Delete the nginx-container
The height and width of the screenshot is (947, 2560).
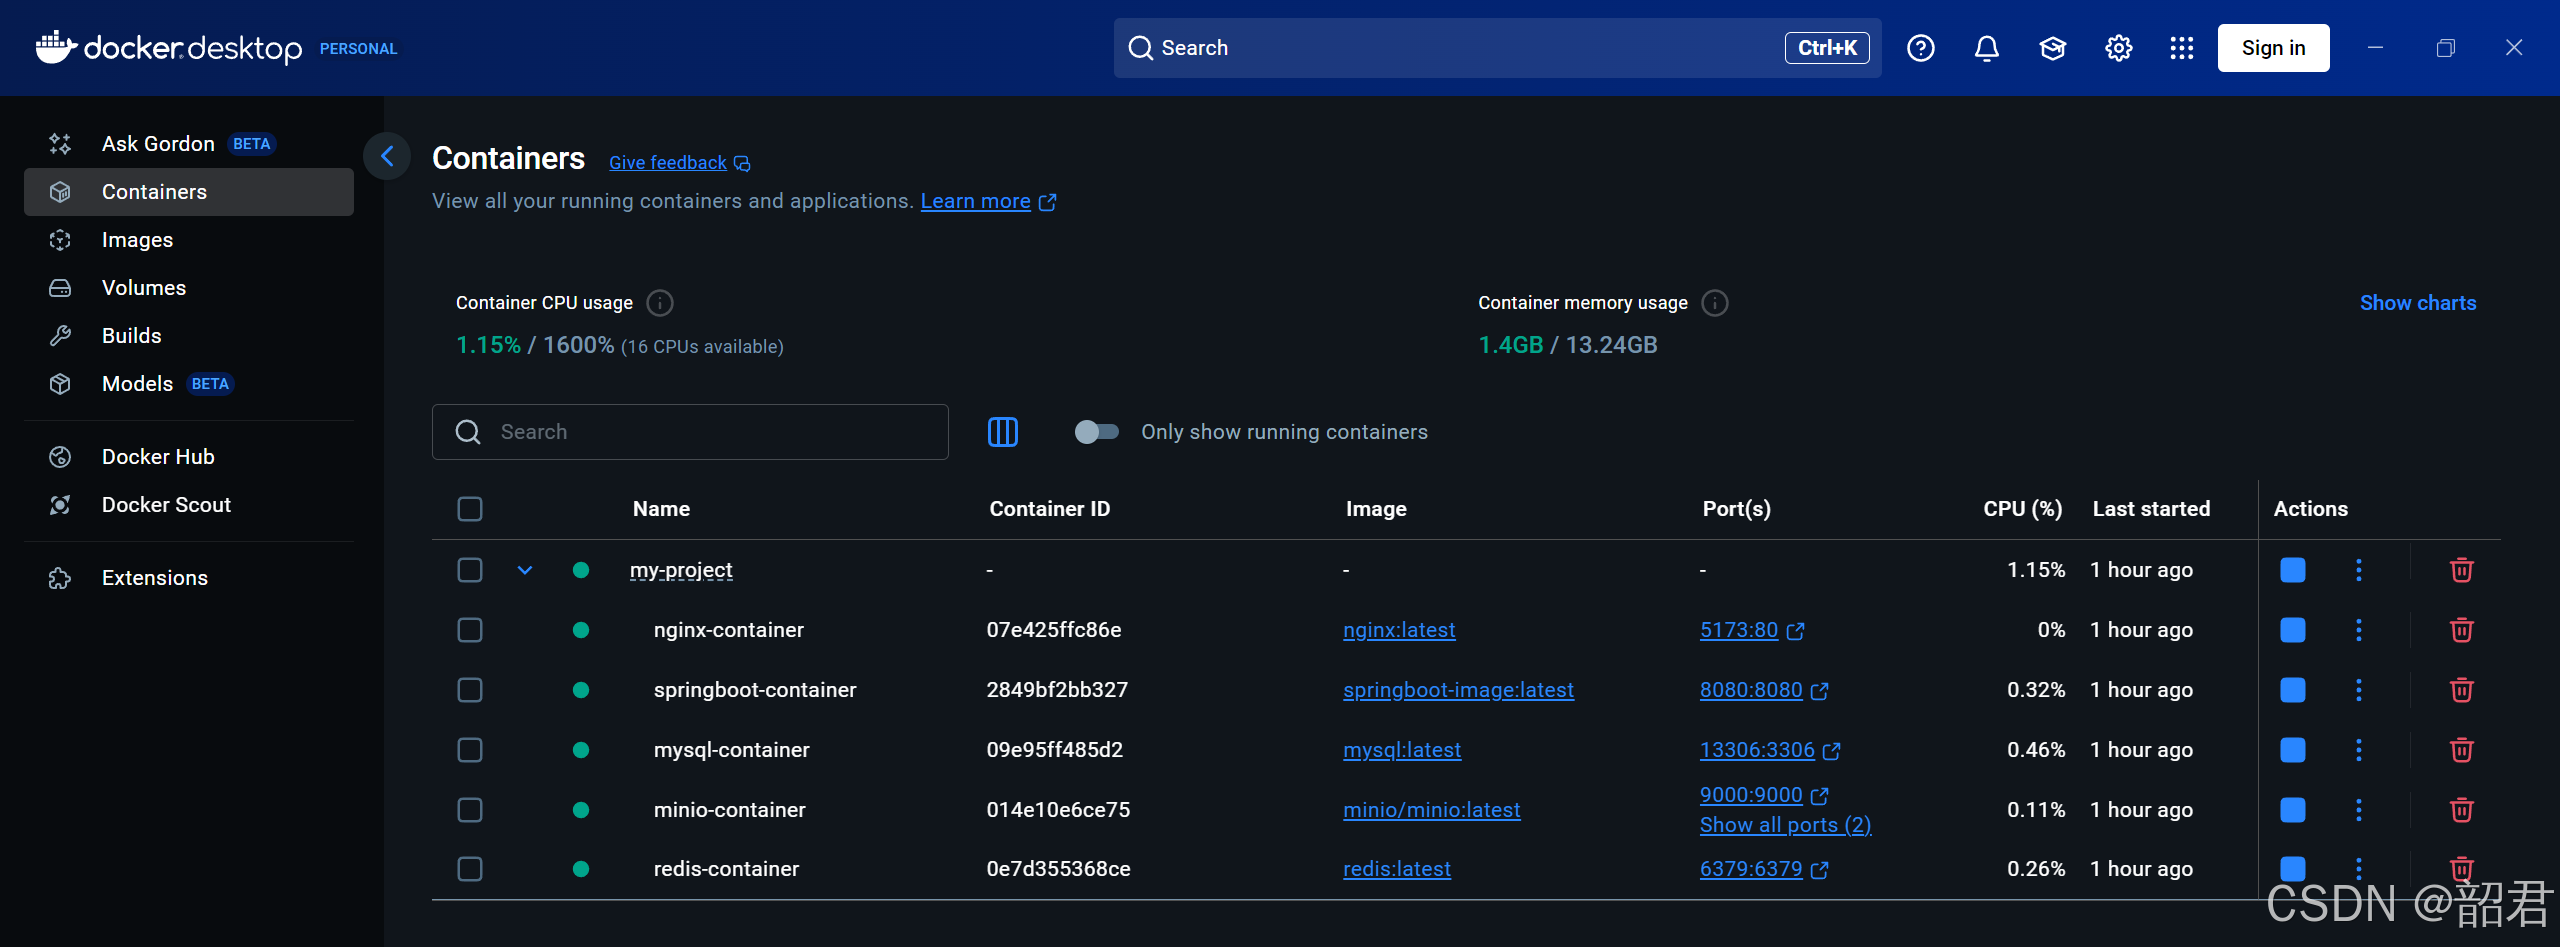coord(2462,630)
